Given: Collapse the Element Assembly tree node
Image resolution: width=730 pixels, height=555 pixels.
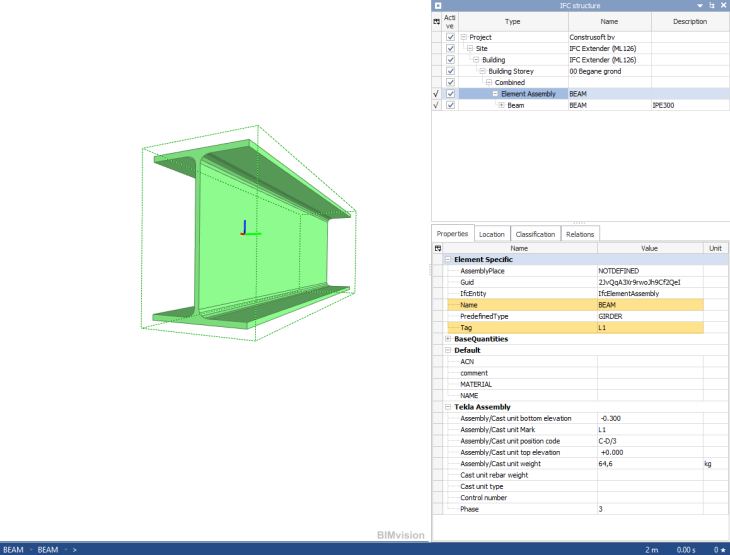Looking at the screenshot, I should pos(495,94).
